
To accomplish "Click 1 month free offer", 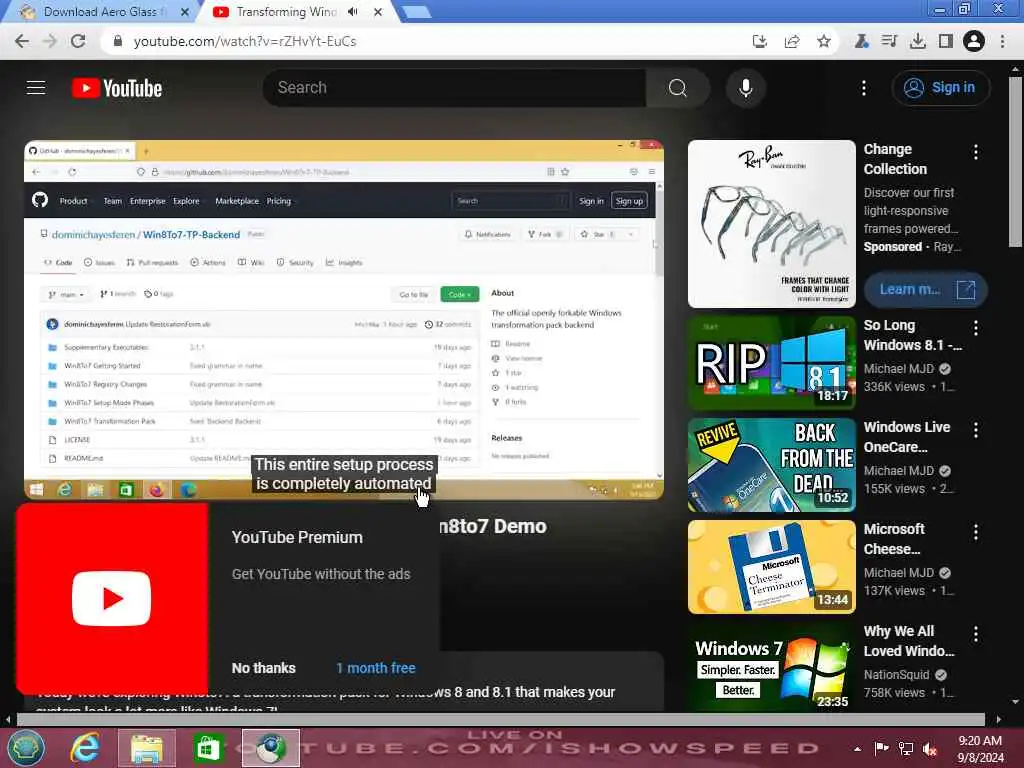I will [376, 668].
